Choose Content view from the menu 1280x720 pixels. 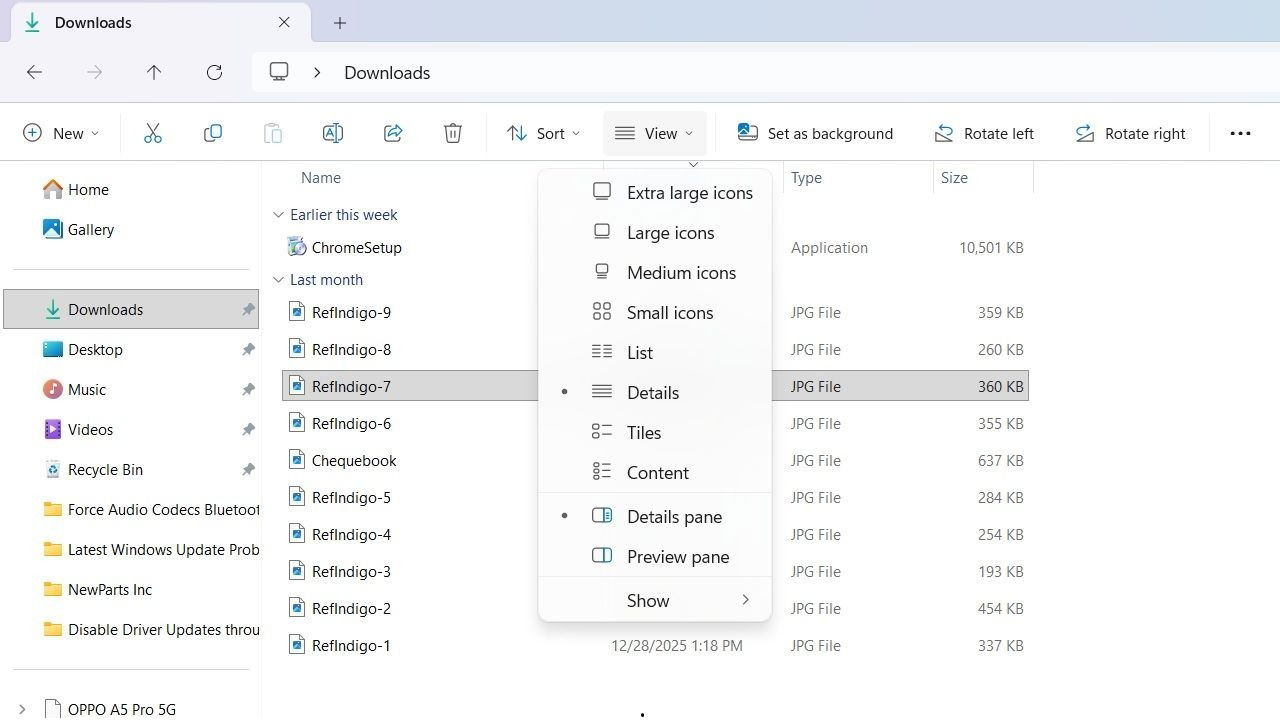pyautogui.click(x=657, y=472)
